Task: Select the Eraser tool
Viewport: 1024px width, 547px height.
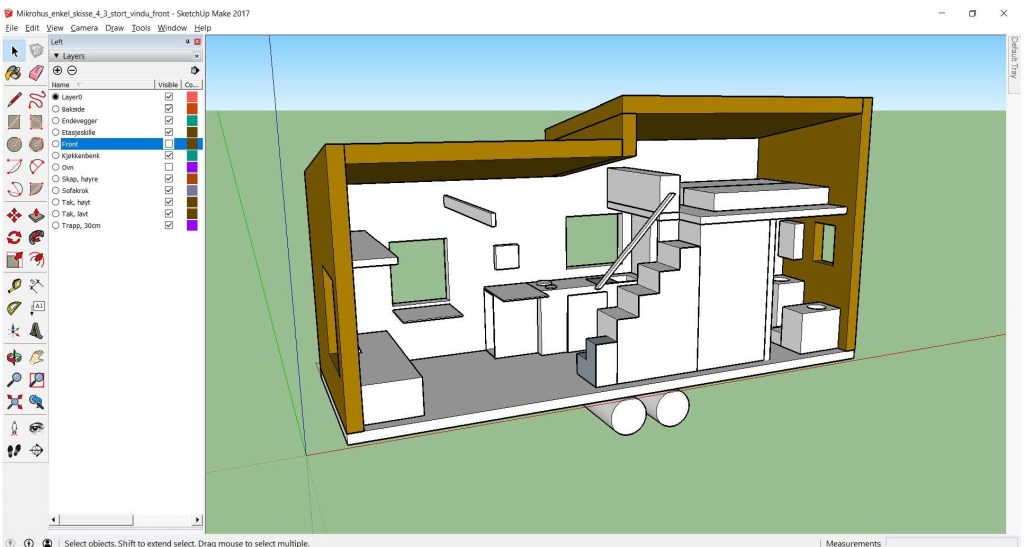Action: 37,73
